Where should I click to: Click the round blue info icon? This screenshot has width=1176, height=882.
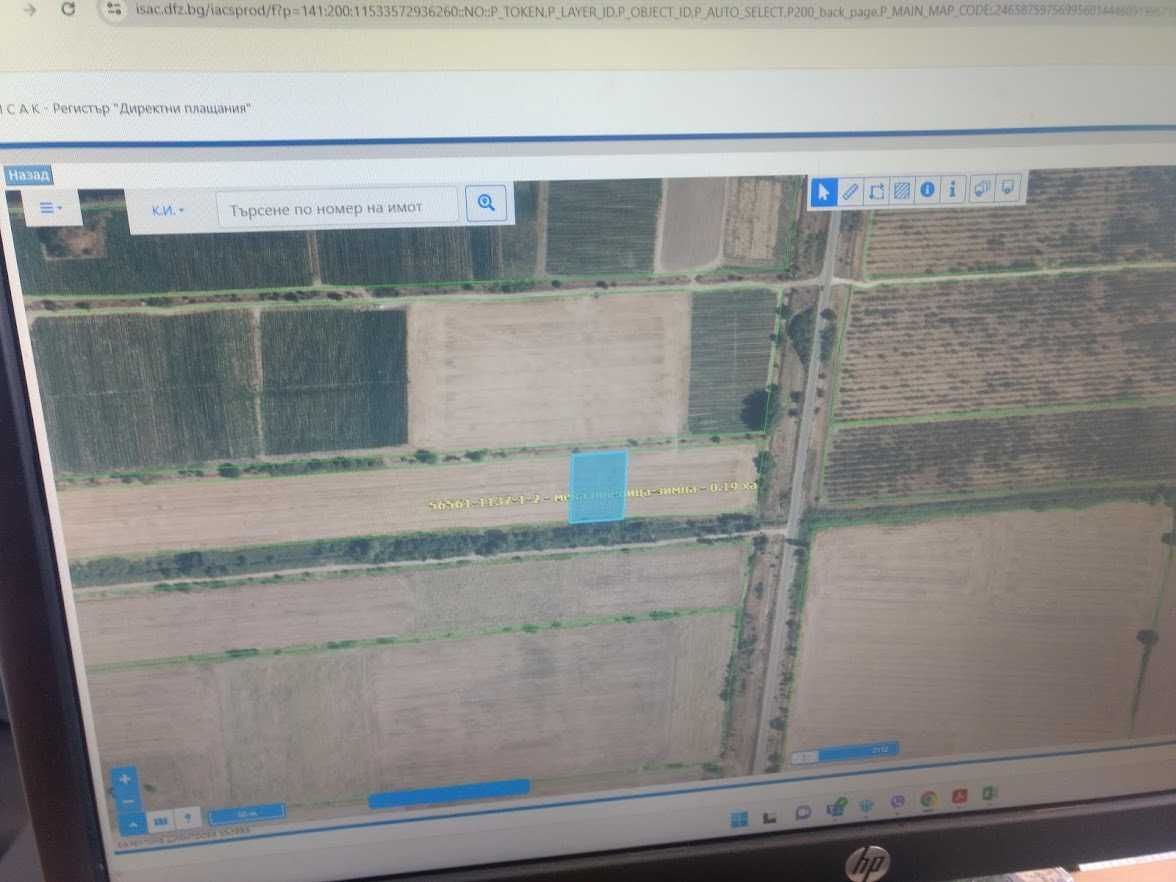tap(927, 189)
